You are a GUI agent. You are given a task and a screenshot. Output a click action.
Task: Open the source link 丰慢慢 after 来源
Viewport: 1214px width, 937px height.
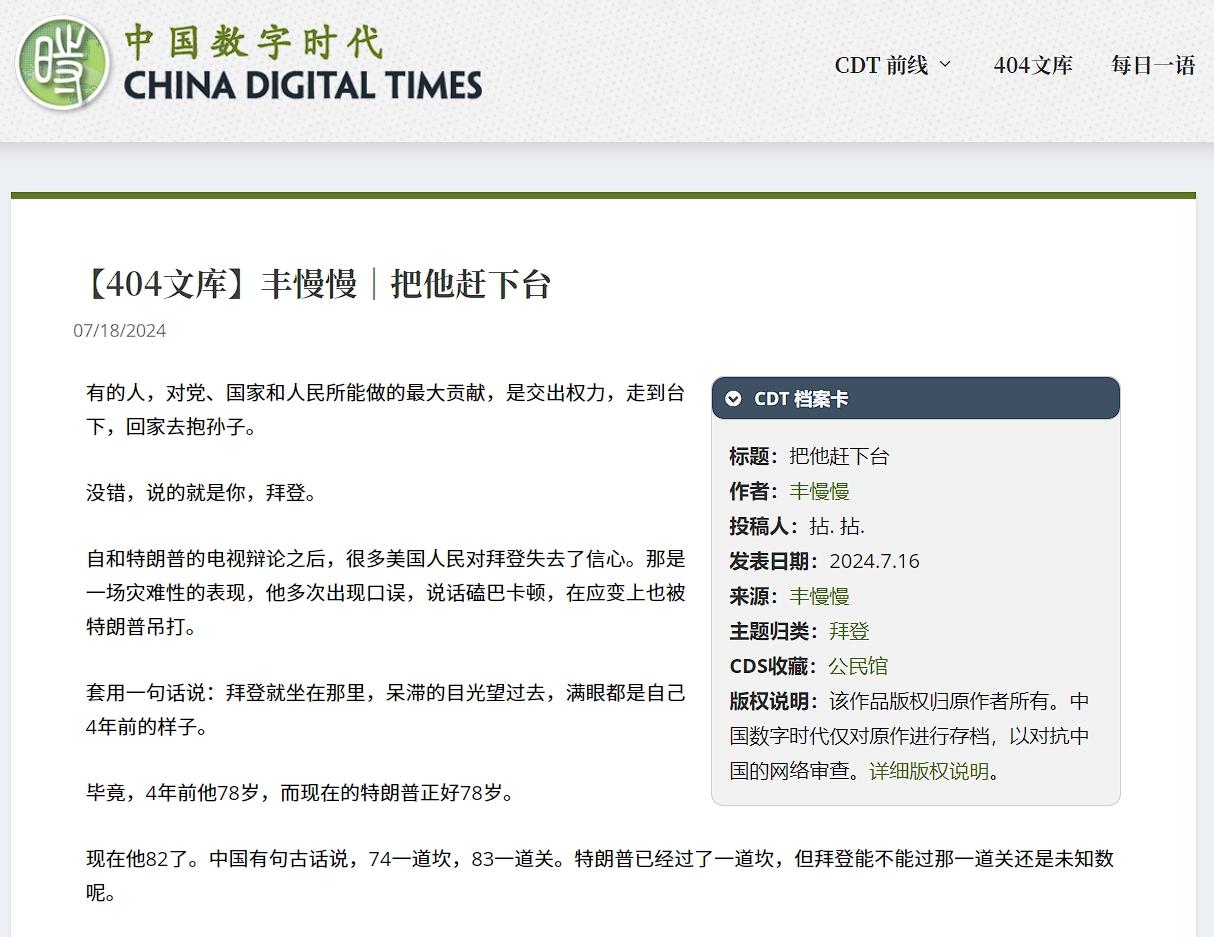point(819,596)
